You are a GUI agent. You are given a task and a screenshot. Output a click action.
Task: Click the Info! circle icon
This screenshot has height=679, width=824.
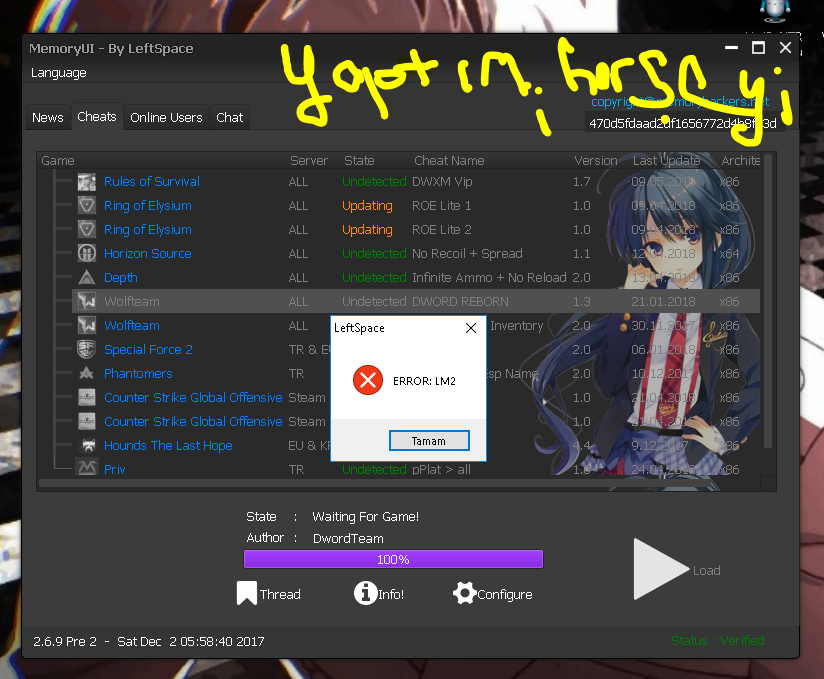[365, 593]
